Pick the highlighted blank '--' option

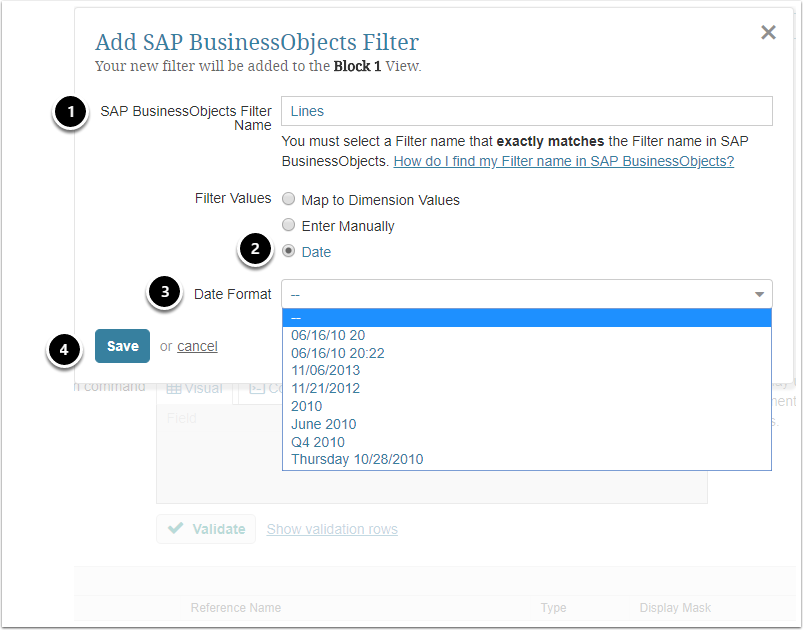[526, 318]
